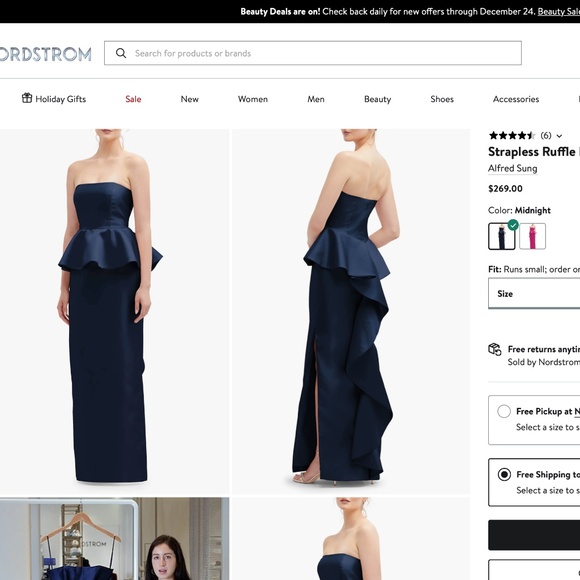The width and height of the screenshot is (580, 580).
Task: Open the Shoes menu
Action: click(x=442, y=99)
